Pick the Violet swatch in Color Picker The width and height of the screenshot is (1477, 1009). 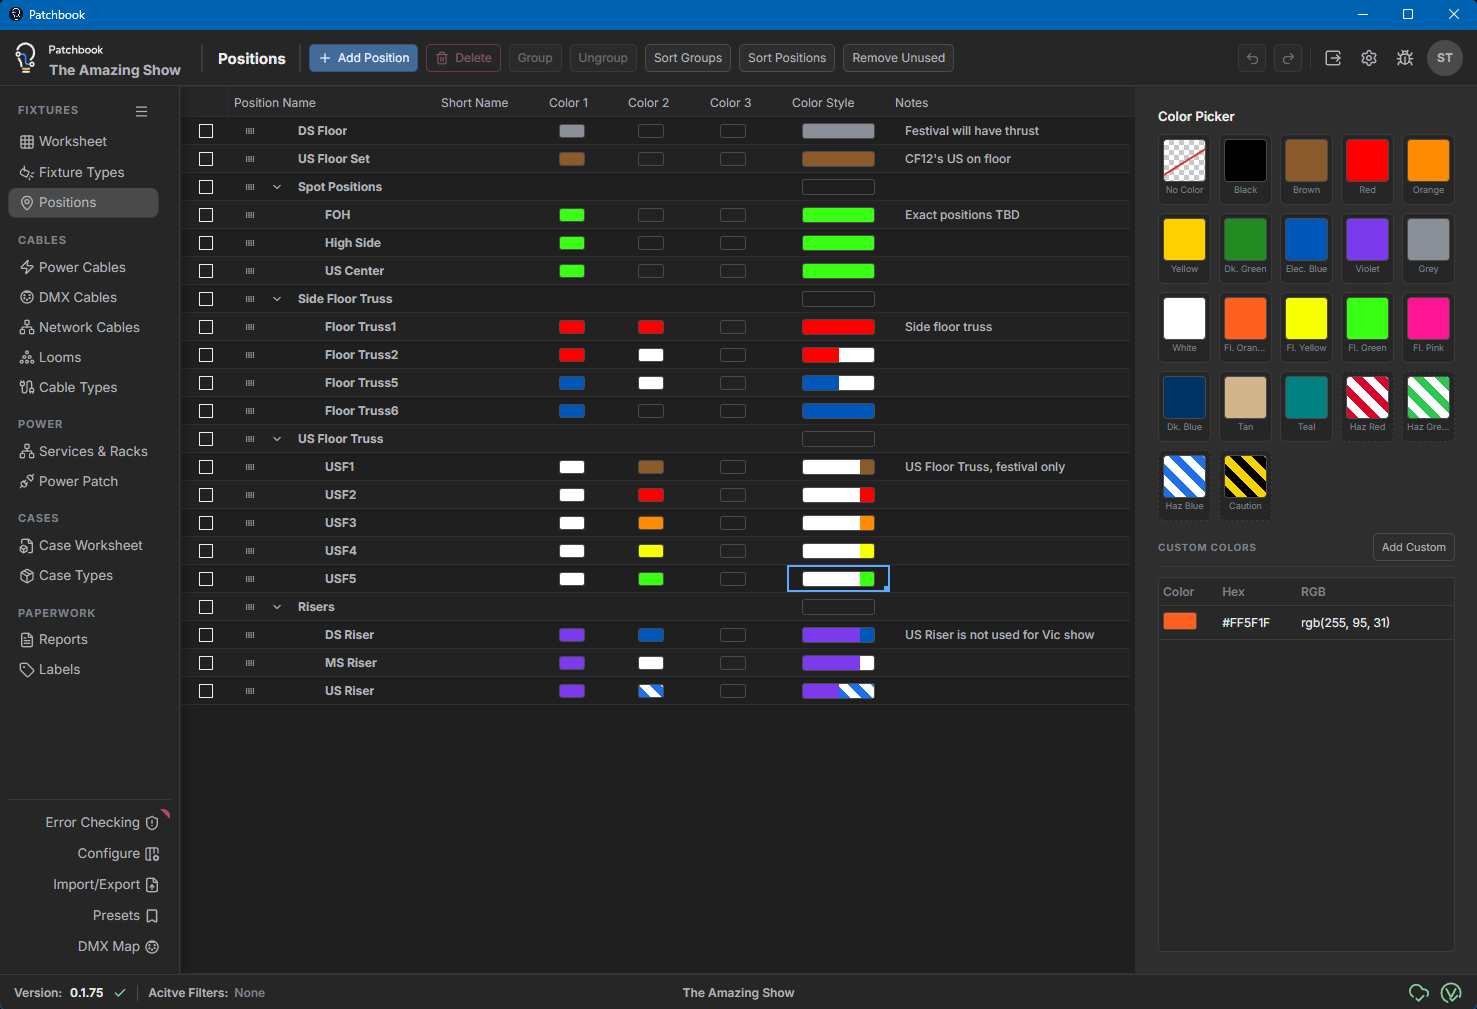[1367, 246]
